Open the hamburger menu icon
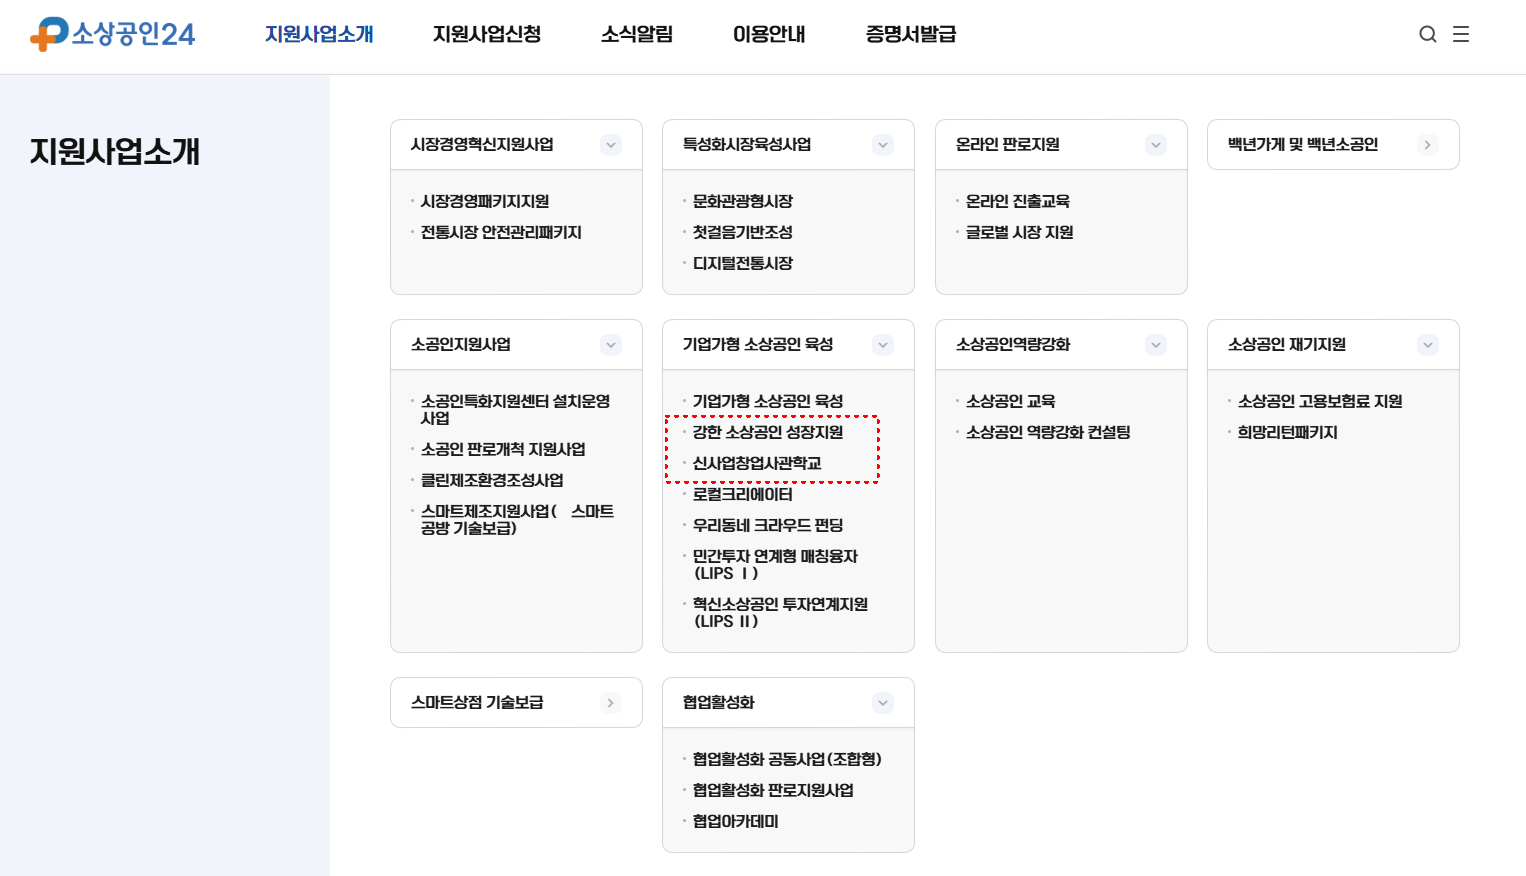Viewport: 1526px width, 876px height. click(1461, 33)
